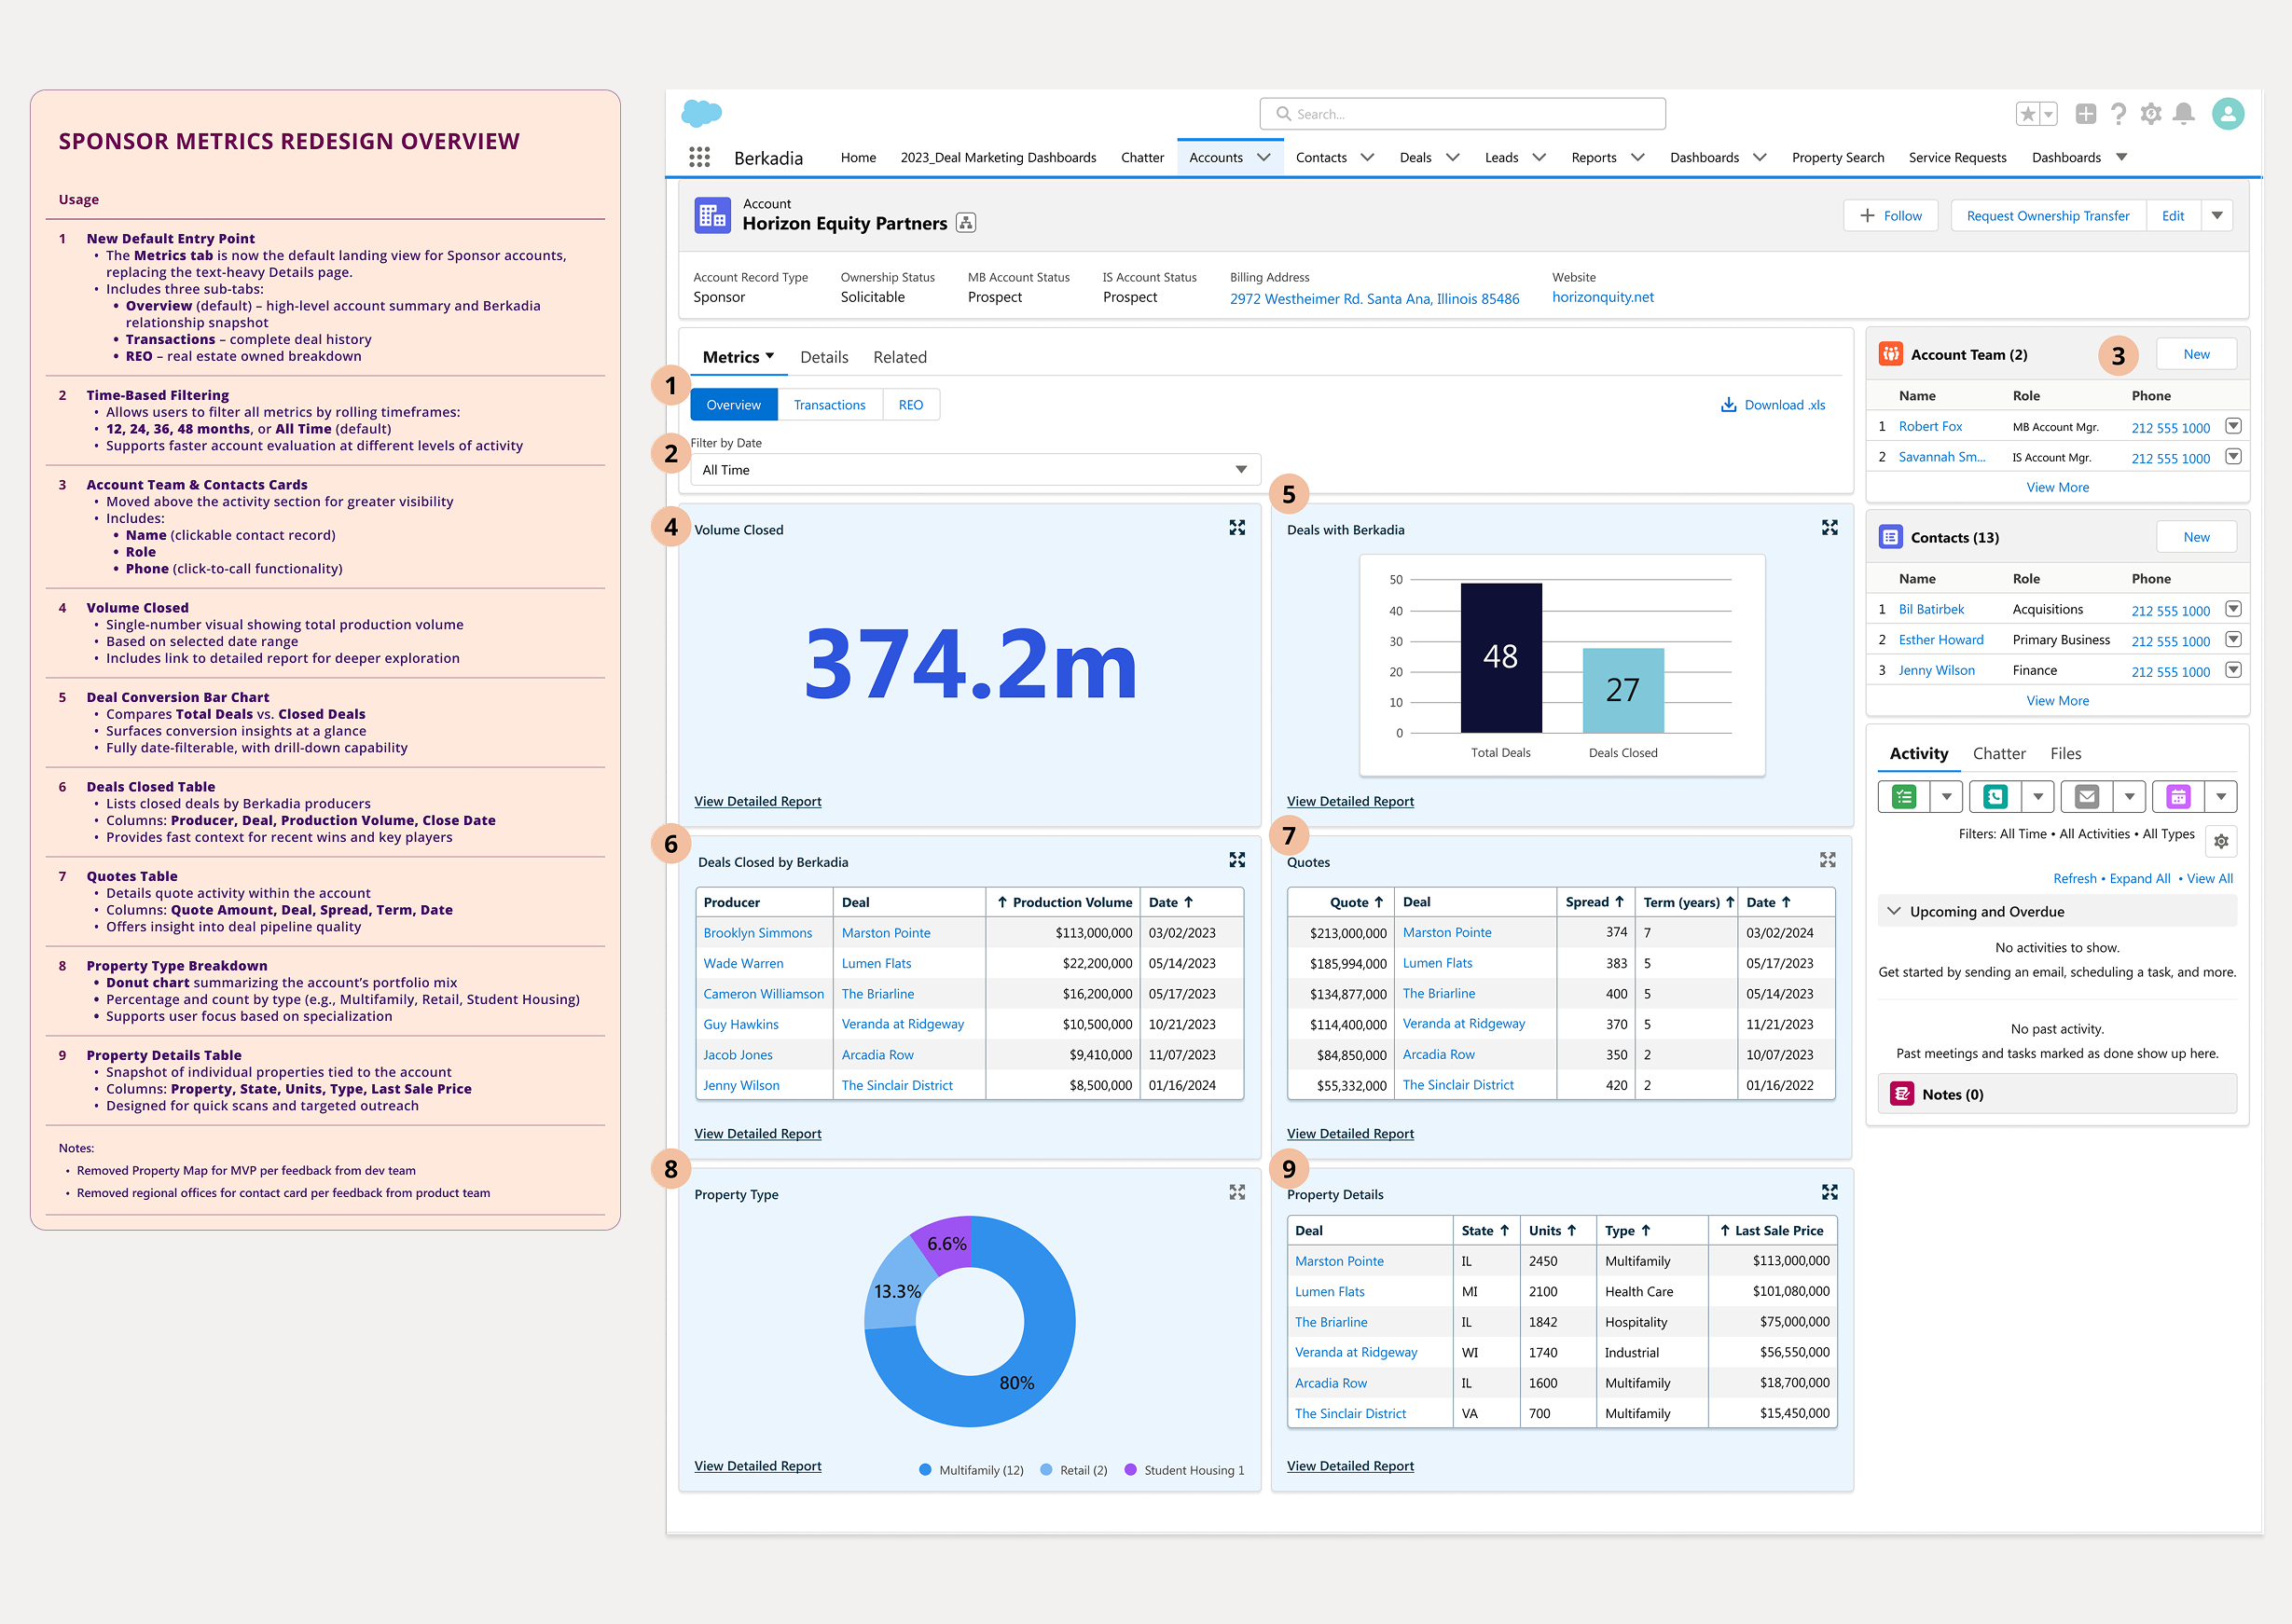
Task: Open row actions menu for Robert Fox
Action: 2233,426
